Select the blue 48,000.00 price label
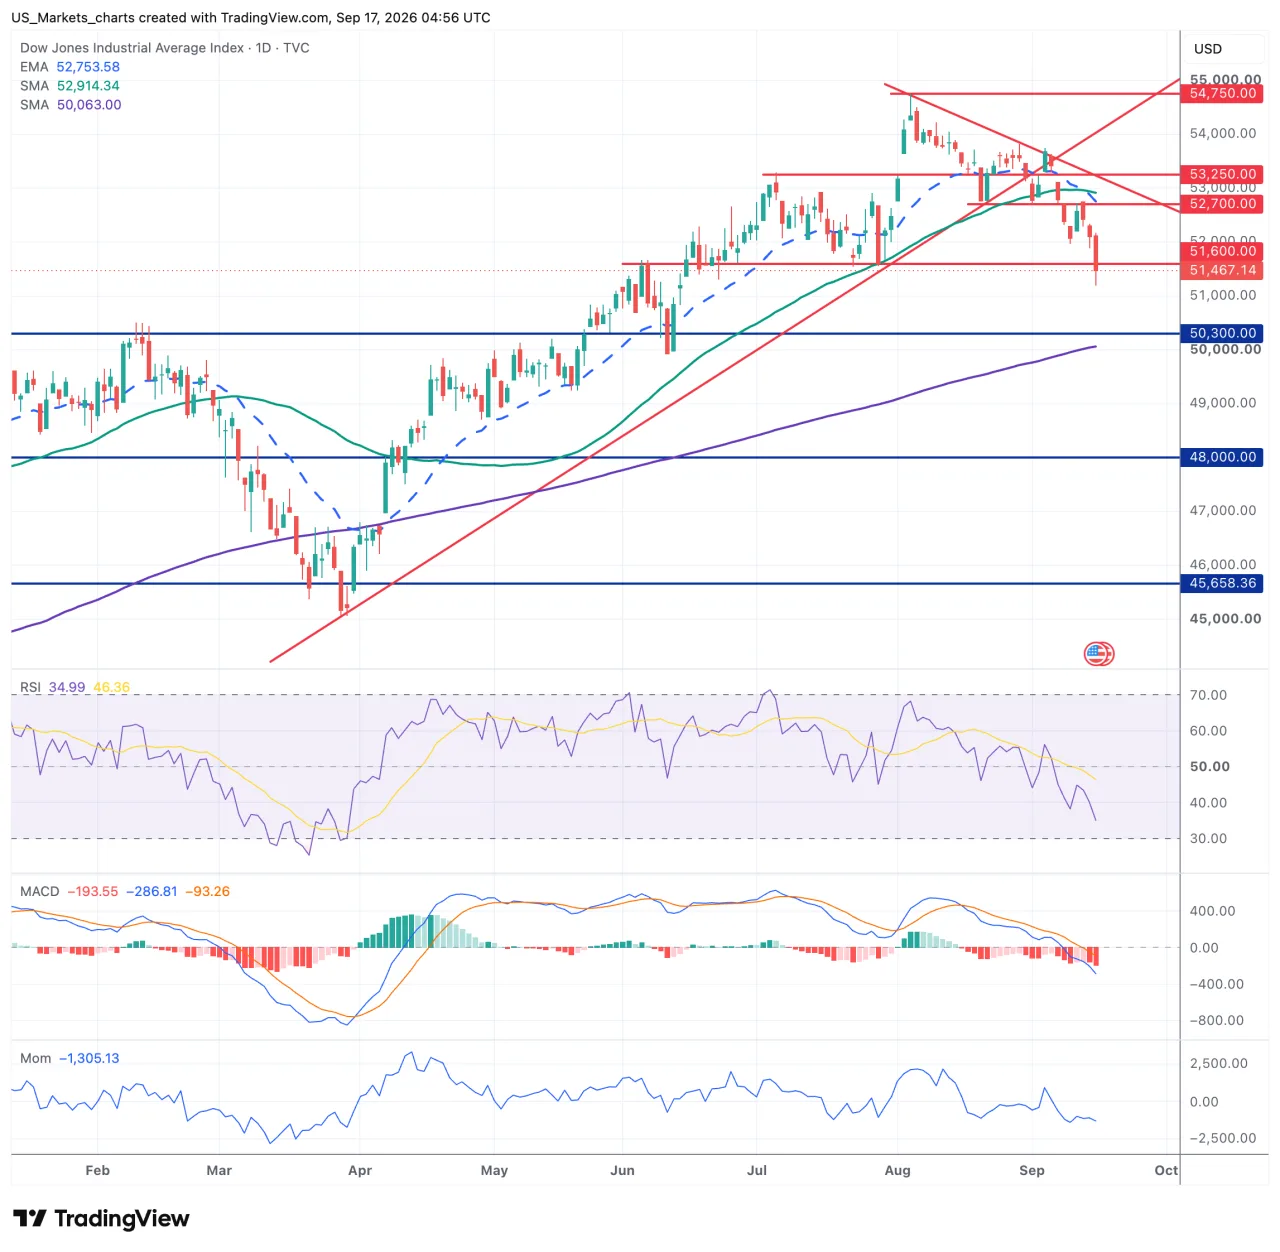Screen dimensions: 1280x1252 1222,457
